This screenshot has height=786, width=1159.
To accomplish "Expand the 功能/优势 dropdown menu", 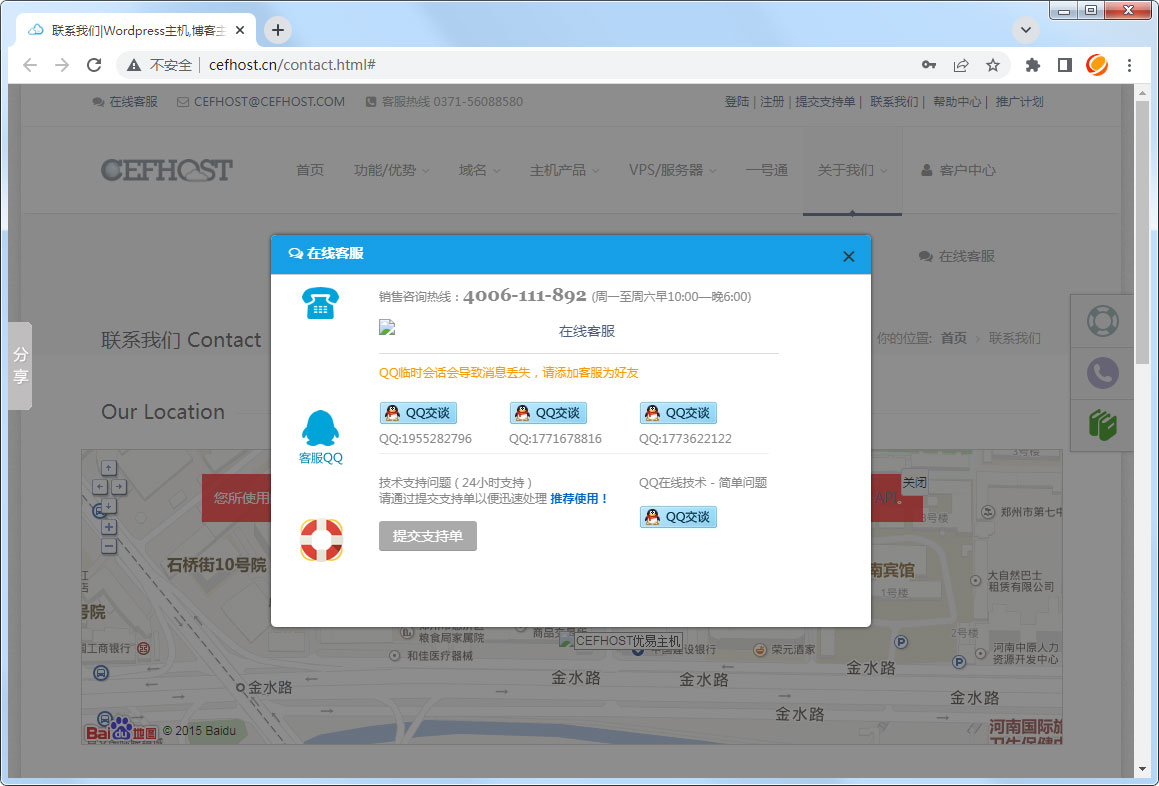I will click(x=391, y=170).
